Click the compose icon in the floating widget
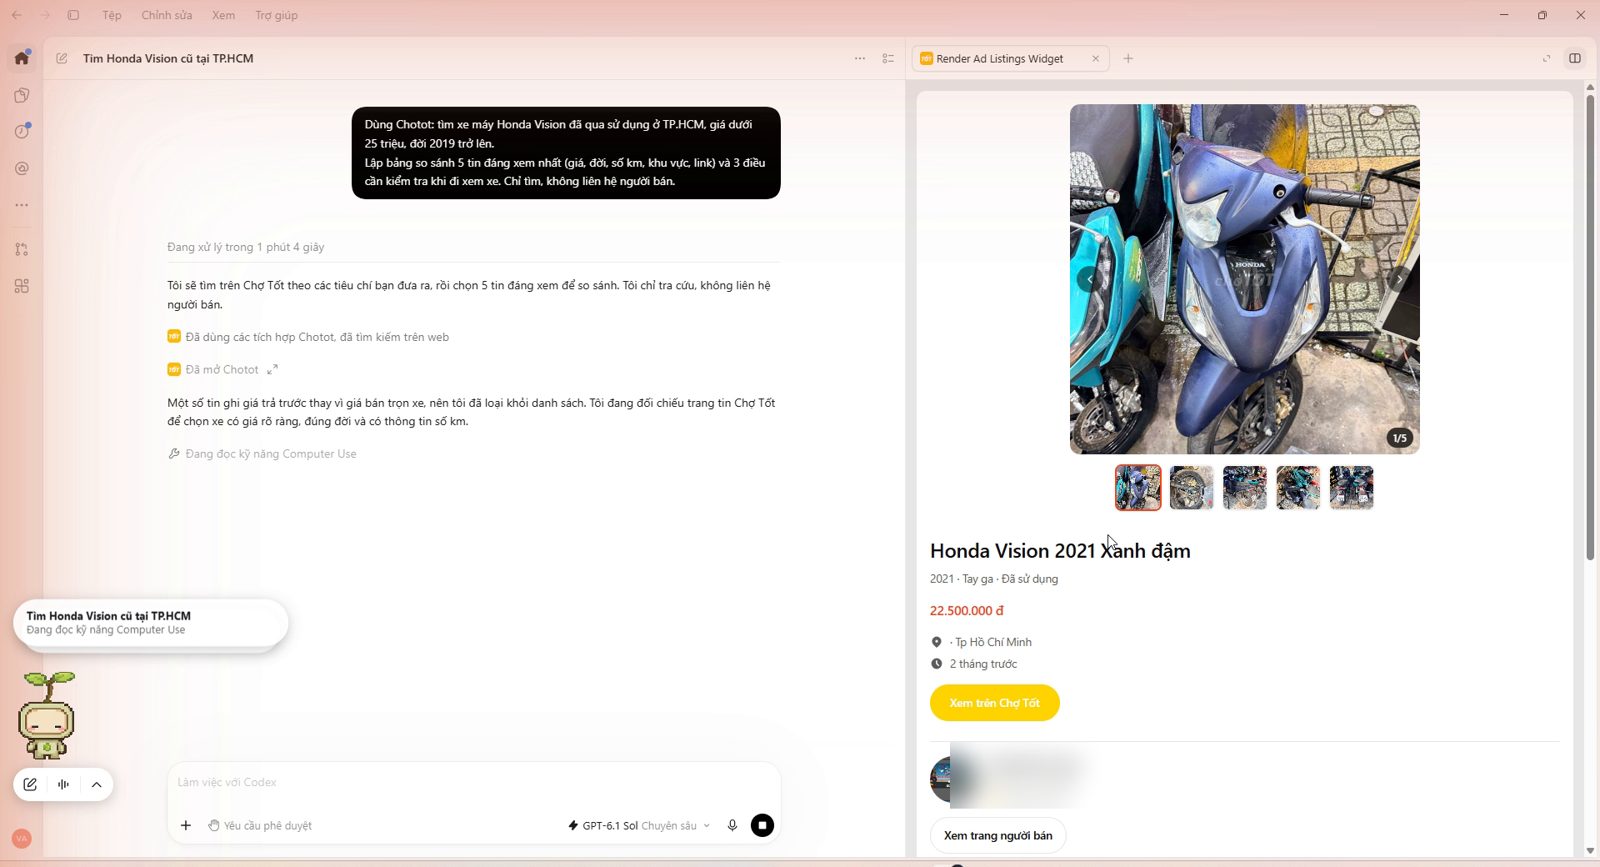 click(30, 785)
